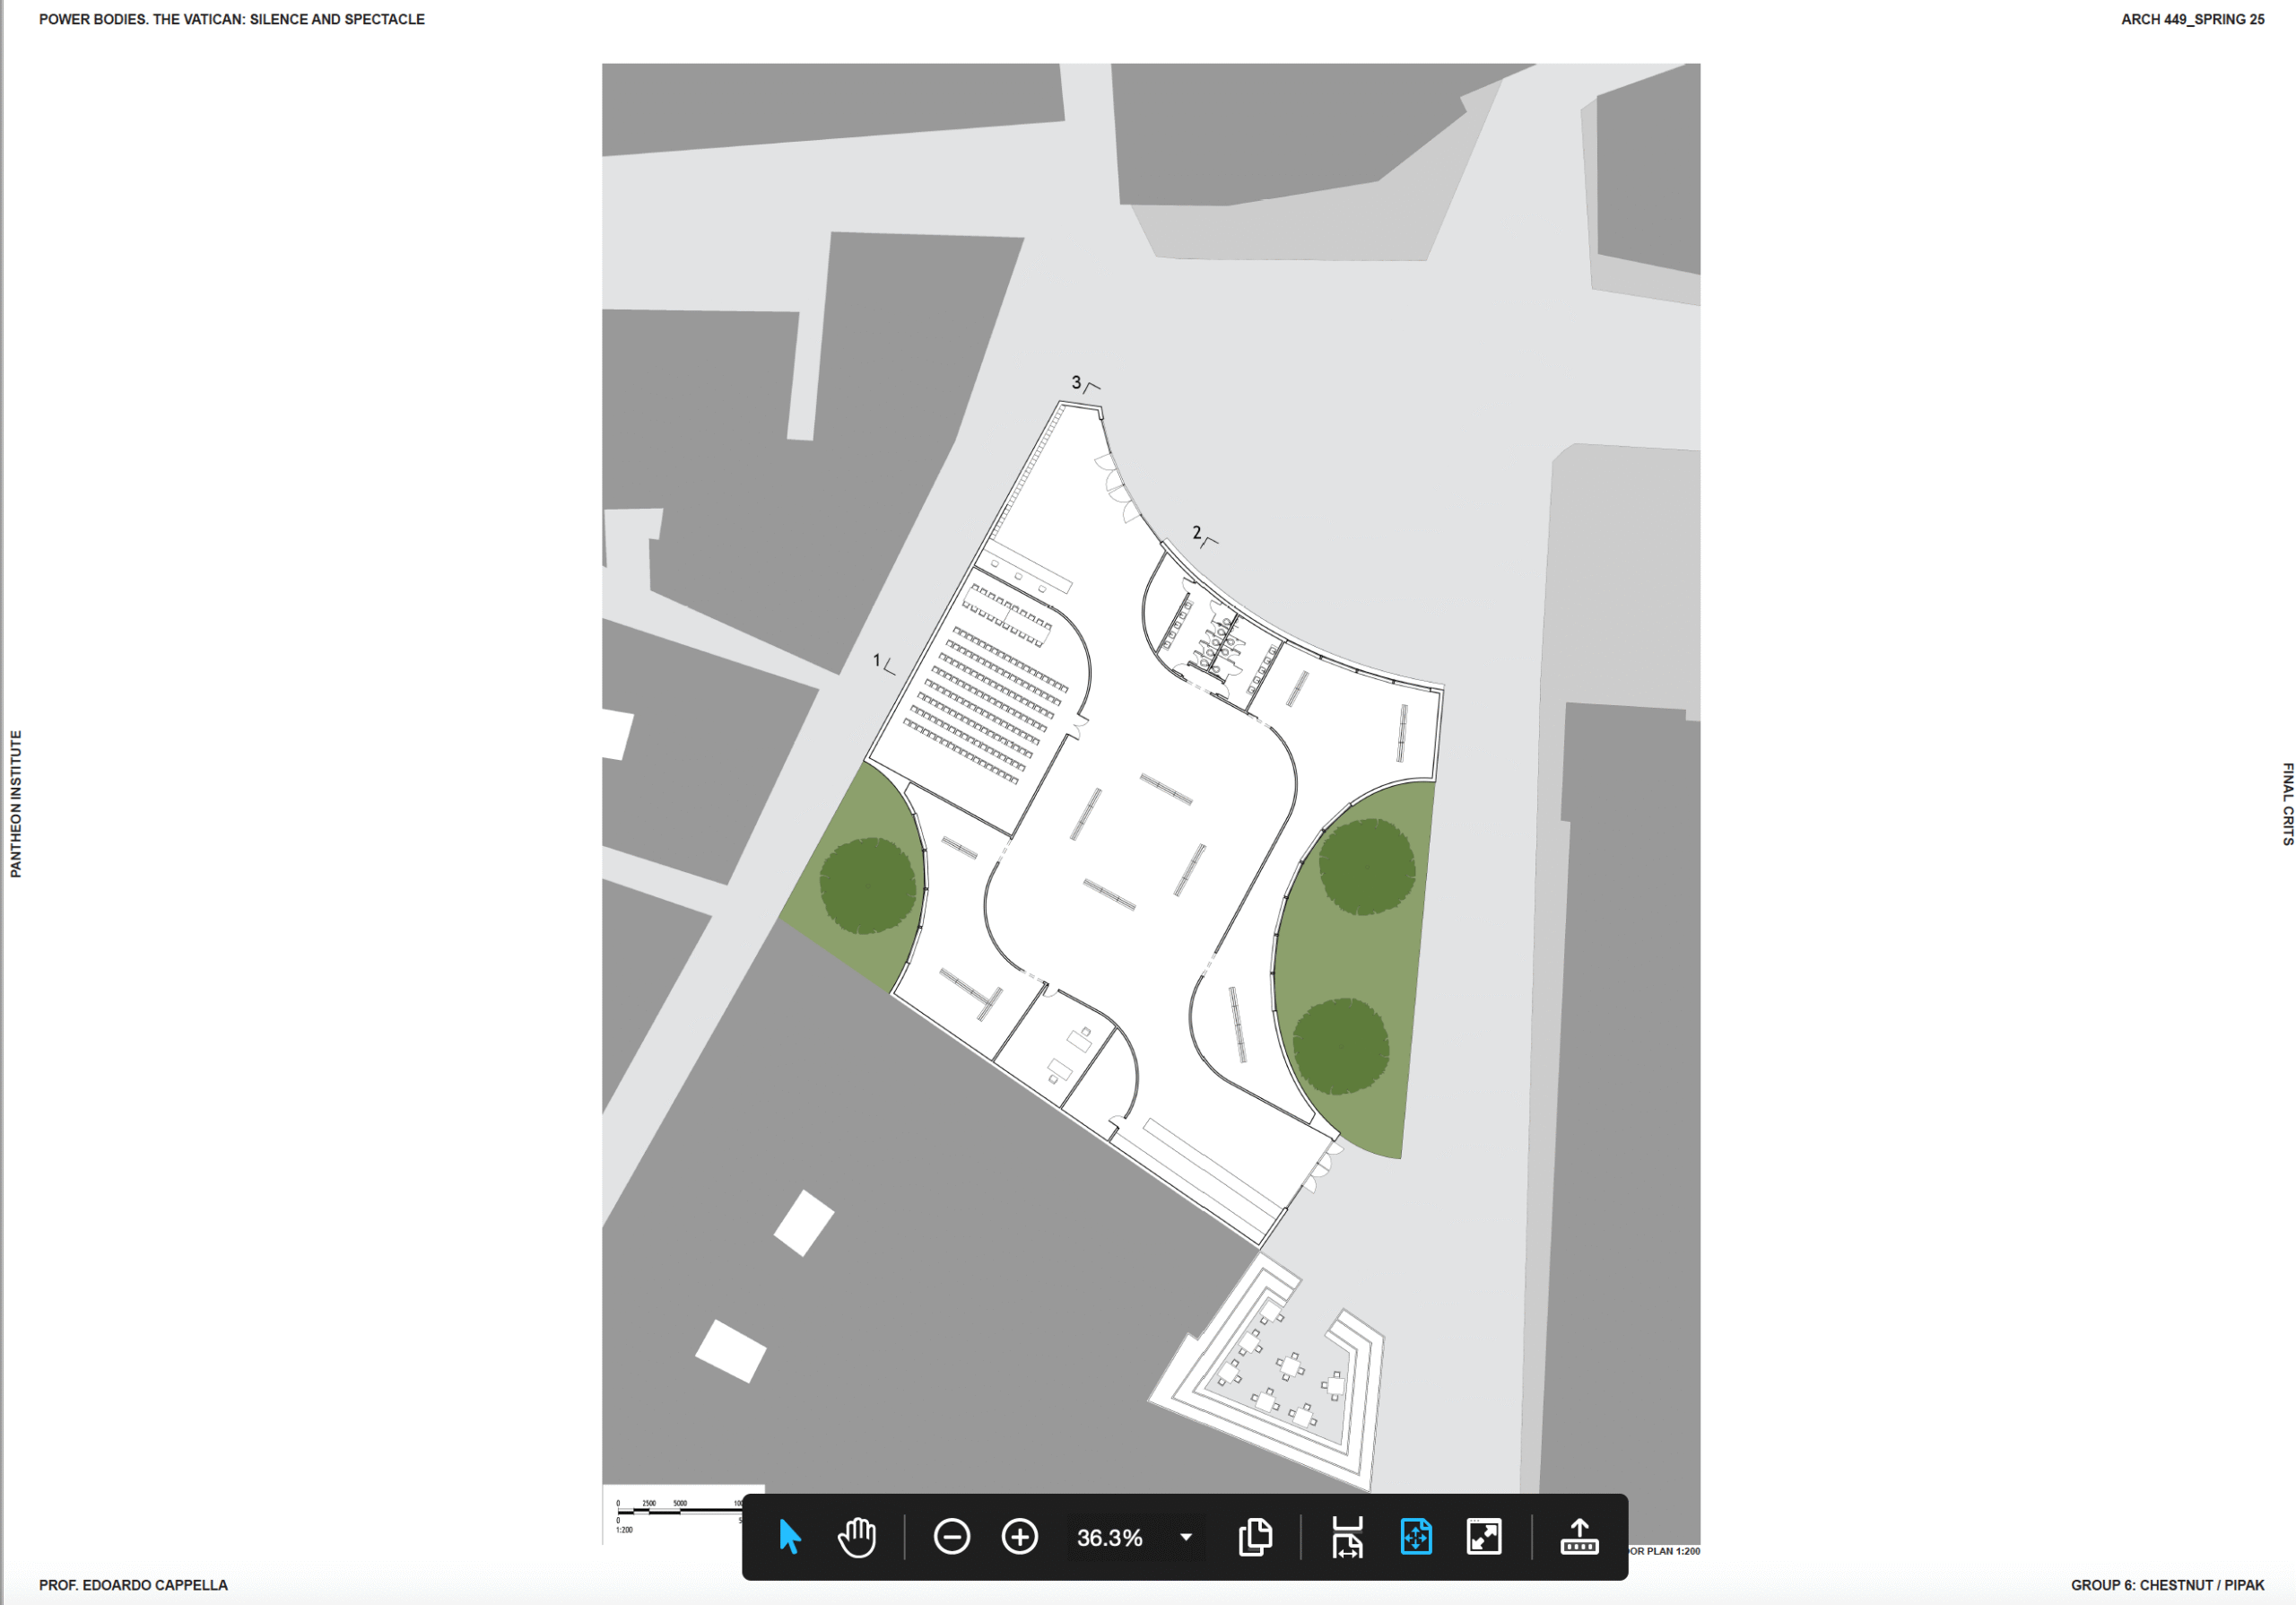Zoom out with the minus button
This screenshot has width=2296, height=1605.
coord(951,1537)
